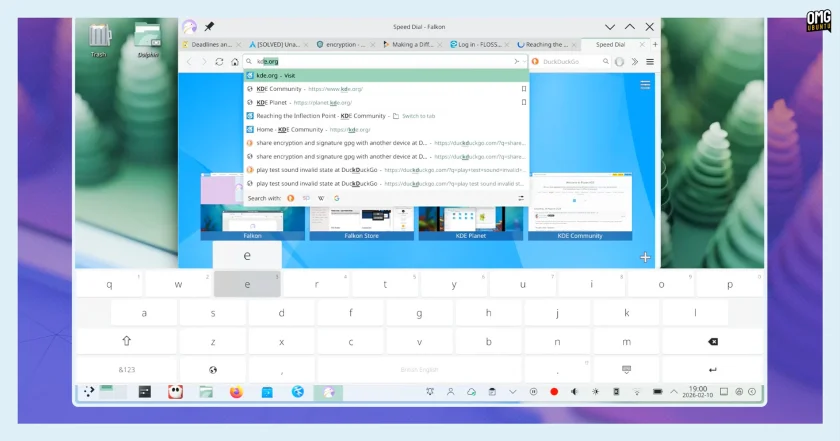Launch Firefox from the taskbar
Image resolution: width=840 pixels, height=441 pixels.
coord(236,392)
